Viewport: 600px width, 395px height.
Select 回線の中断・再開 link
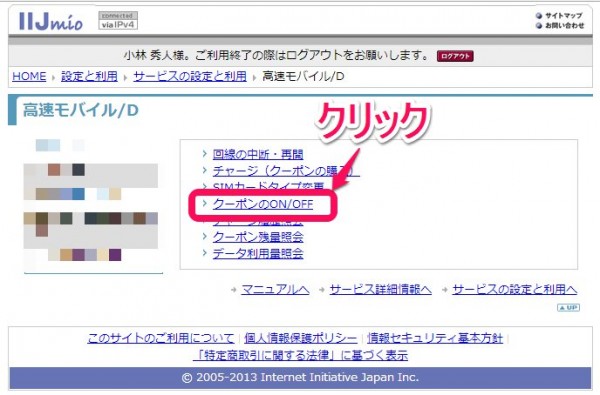click(x=258, y=154)
